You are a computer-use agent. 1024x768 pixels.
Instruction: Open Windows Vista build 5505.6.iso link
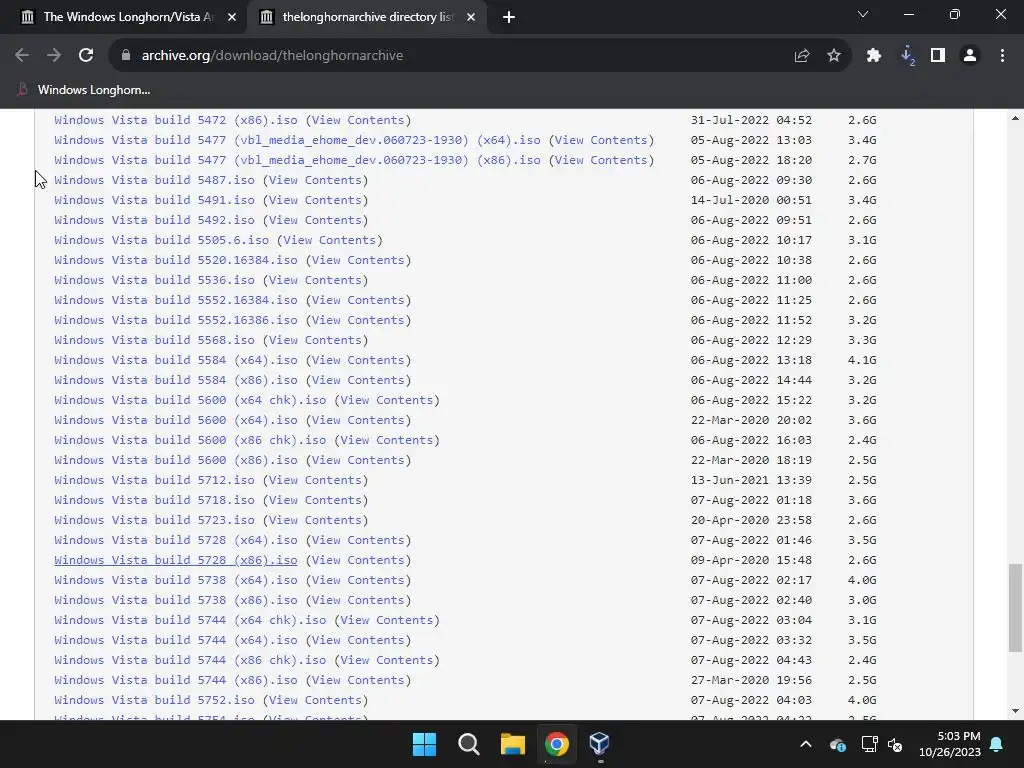point(161,240)
